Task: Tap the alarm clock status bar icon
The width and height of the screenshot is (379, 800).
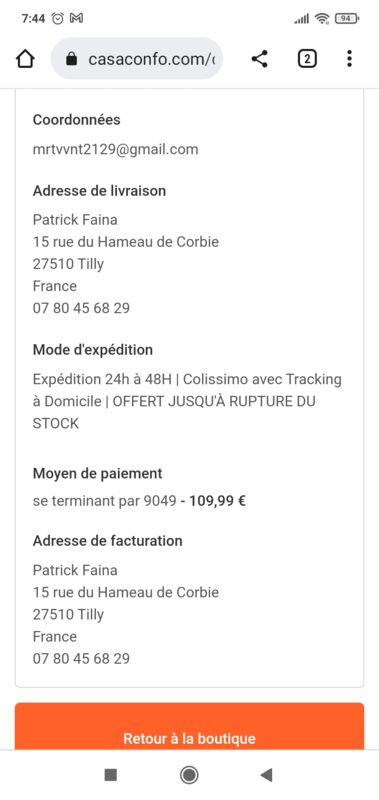Action: click(x=59, y=19)
